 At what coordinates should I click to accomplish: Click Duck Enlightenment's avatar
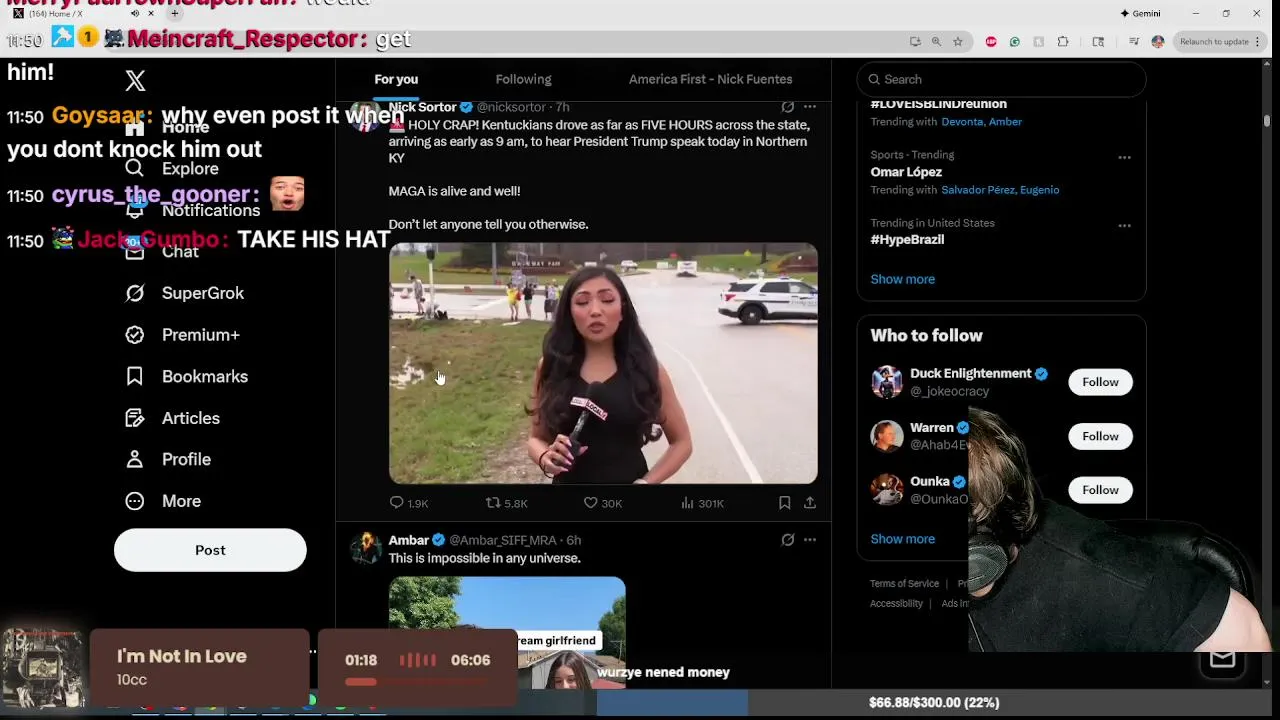pos(886,382)
